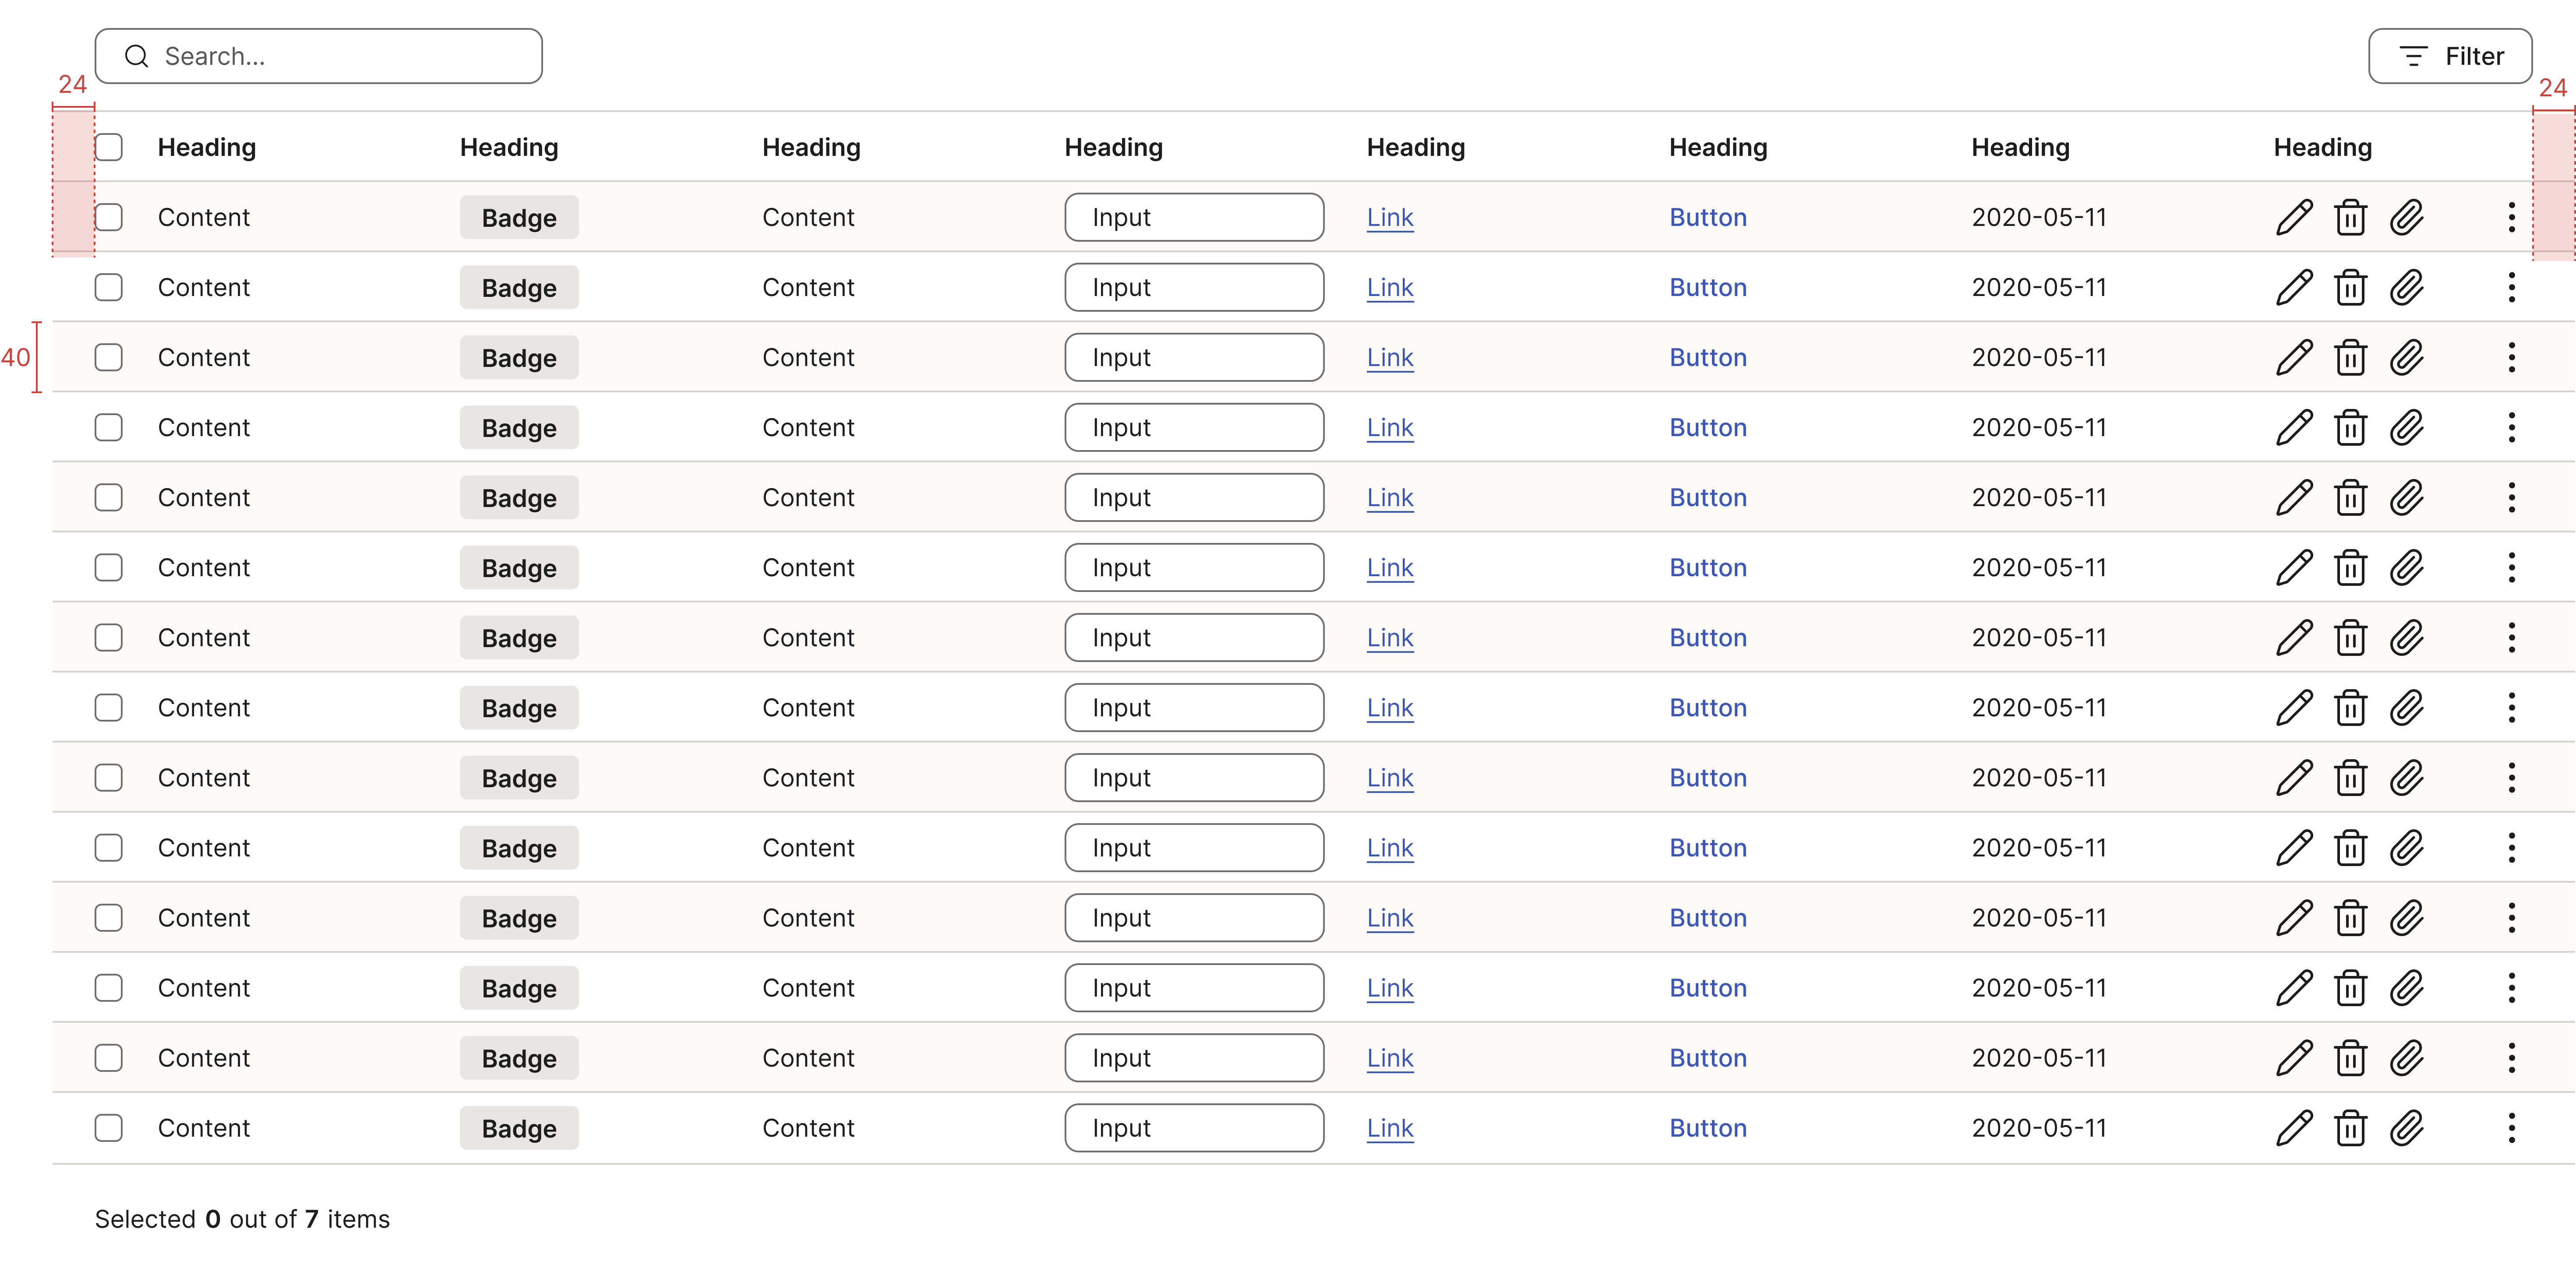
Task: Click the paperclip attach icon in the first data row
Action: click(2407, 217)
